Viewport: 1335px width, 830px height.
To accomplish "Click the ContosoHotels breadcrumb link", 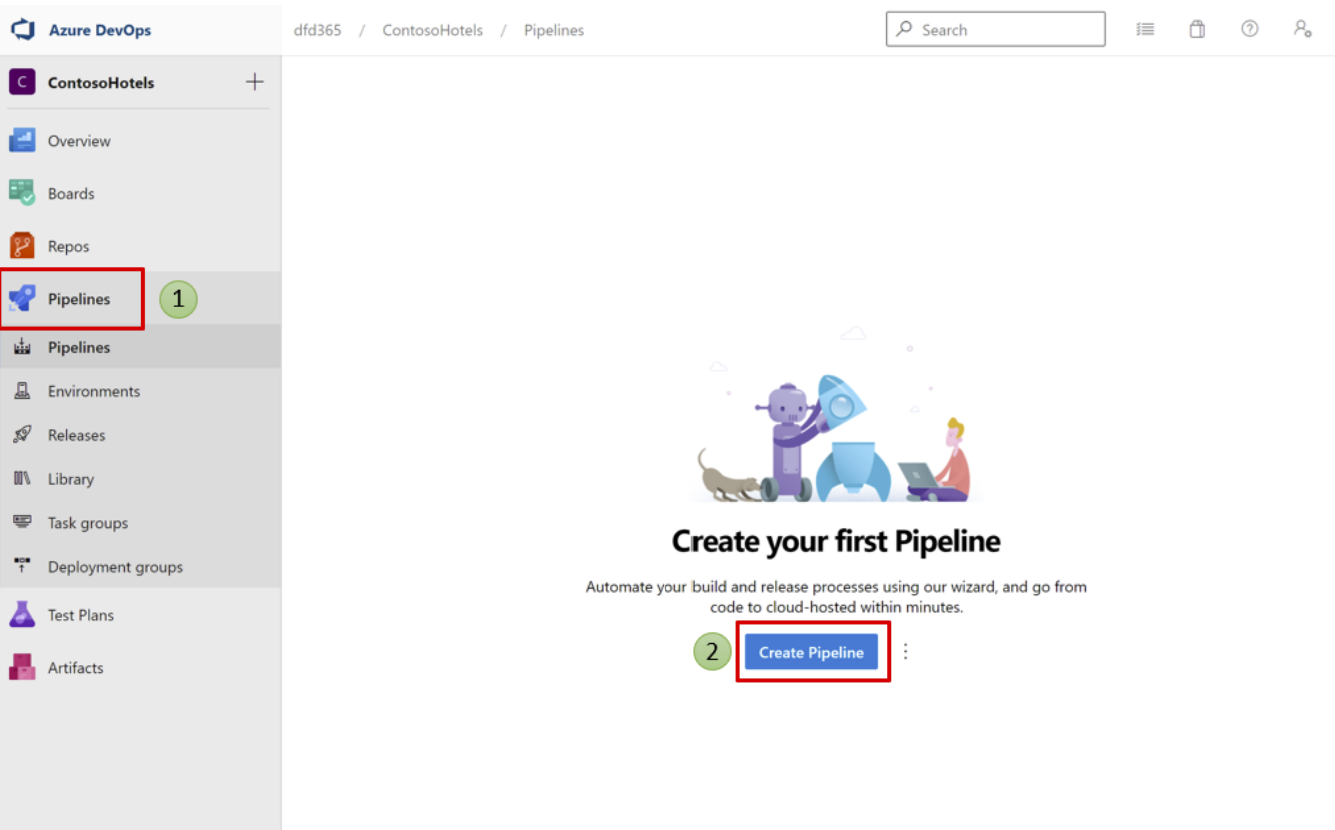I will [x=433, y=30].
